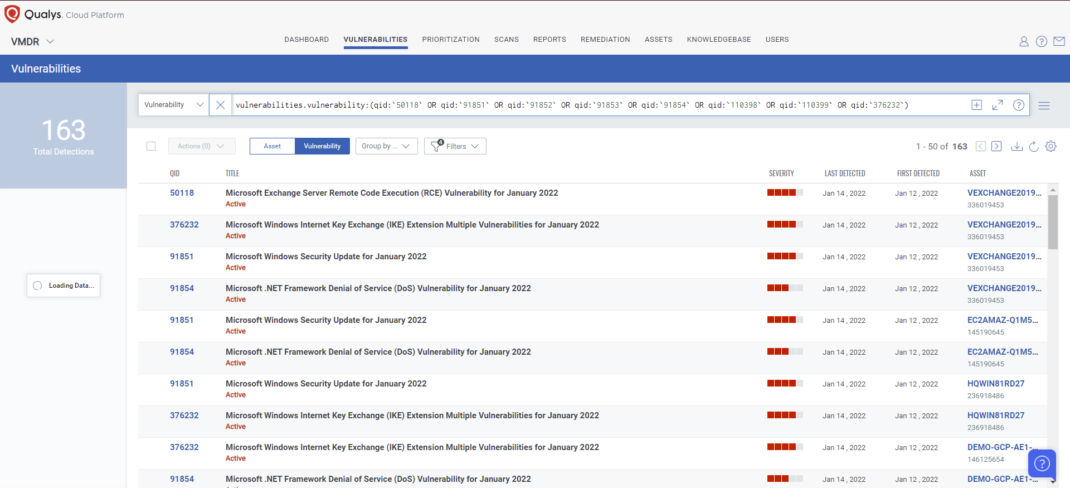Open the hamburger menu beside the search bar
Screen dimensions: 1070x488
click(1044, 106)
